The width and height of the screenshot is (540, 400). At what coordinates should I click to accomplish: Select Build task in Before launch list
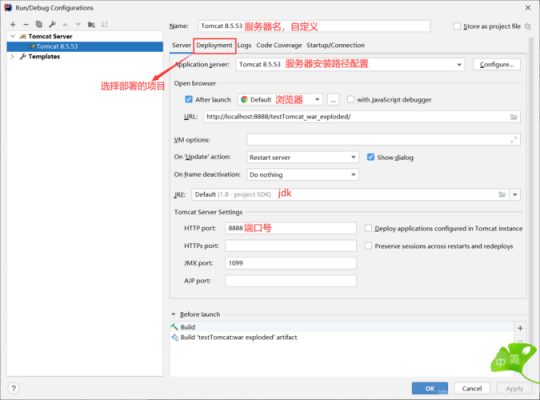pos(341,327)
